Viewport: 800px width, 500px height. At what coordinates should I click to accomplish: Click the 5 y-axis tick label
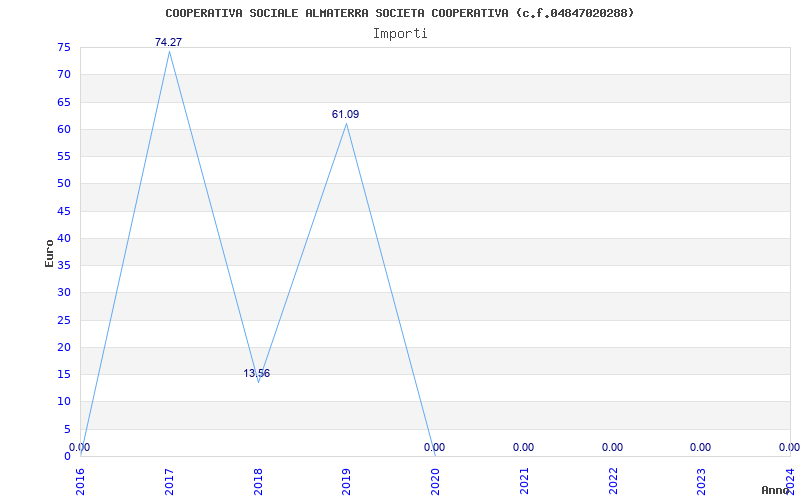(x=67, y=429)
